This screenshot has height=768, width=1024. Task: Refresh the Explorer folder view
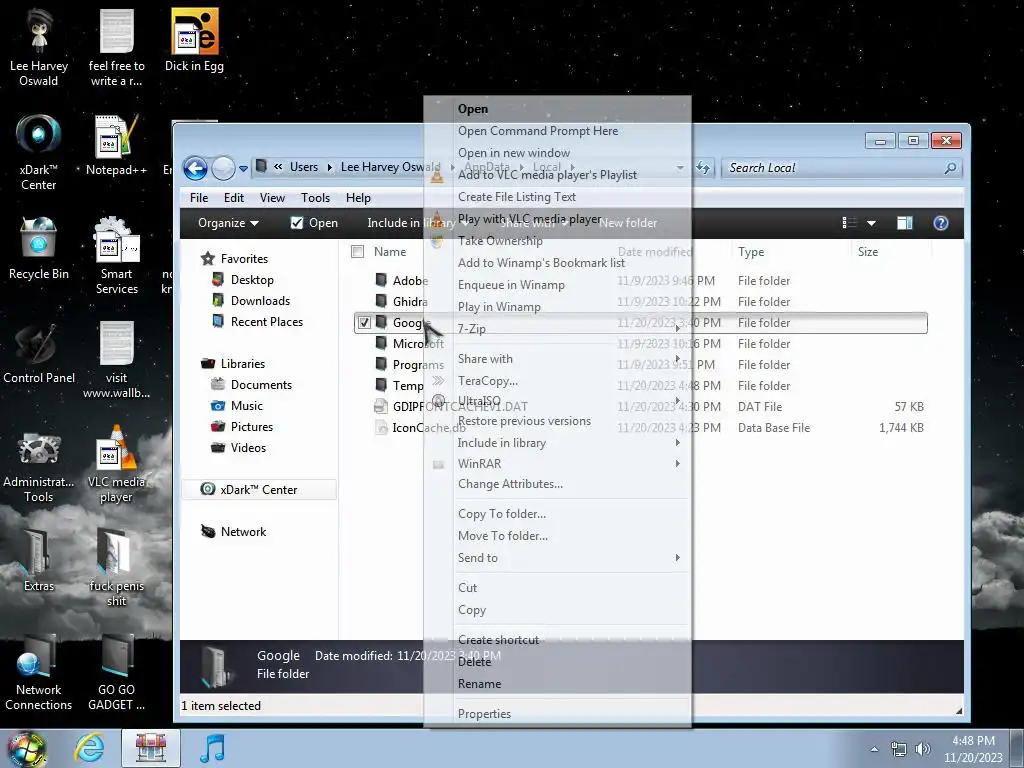coord(703,168)
